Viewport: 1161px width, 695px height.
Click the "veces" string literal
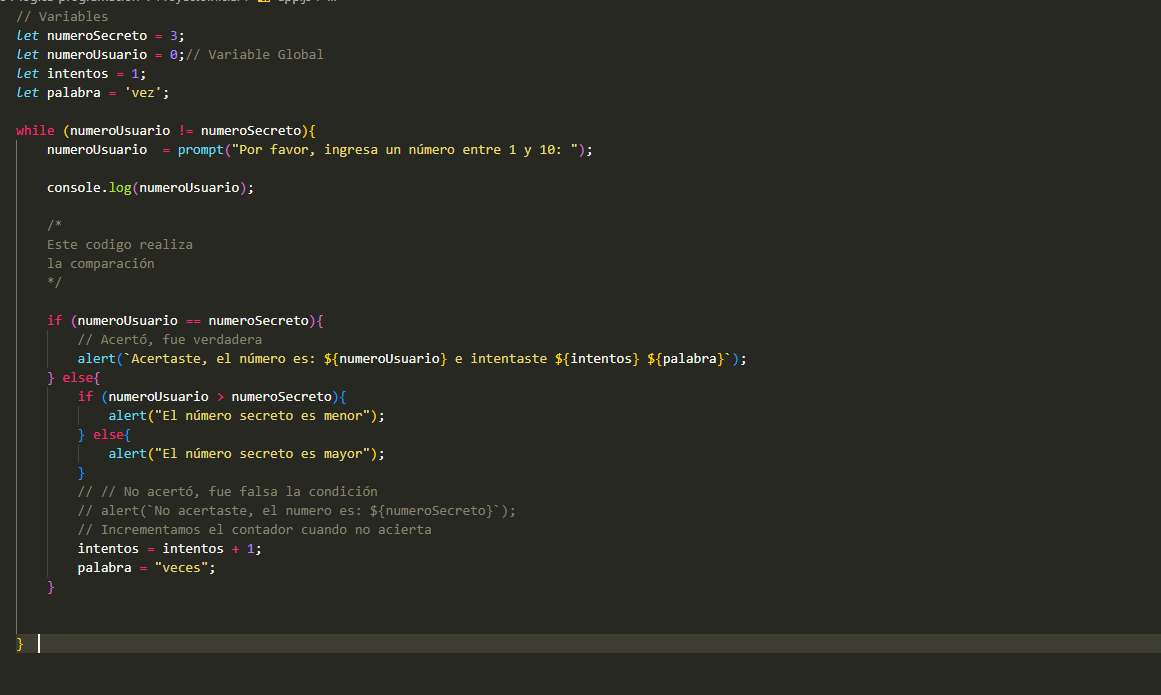coord(181,568)
